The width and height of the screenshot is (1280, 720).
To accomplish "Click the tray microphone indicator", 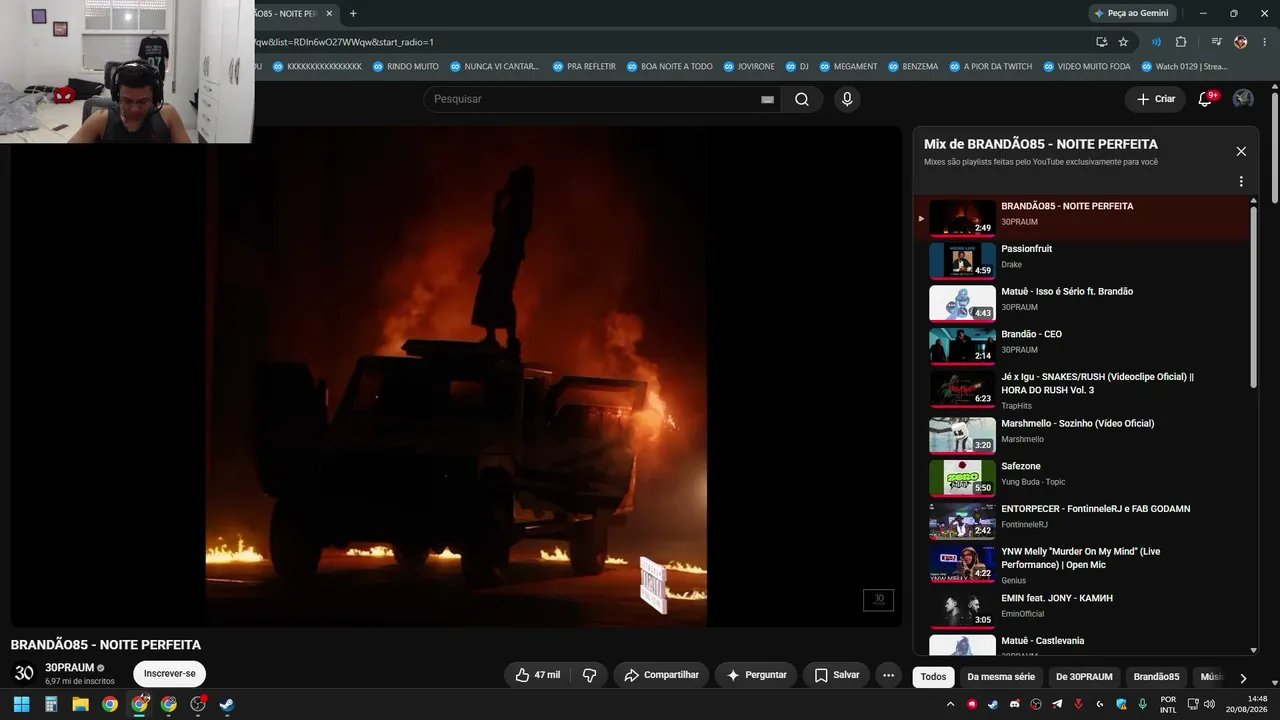I will coord(1142,704).
